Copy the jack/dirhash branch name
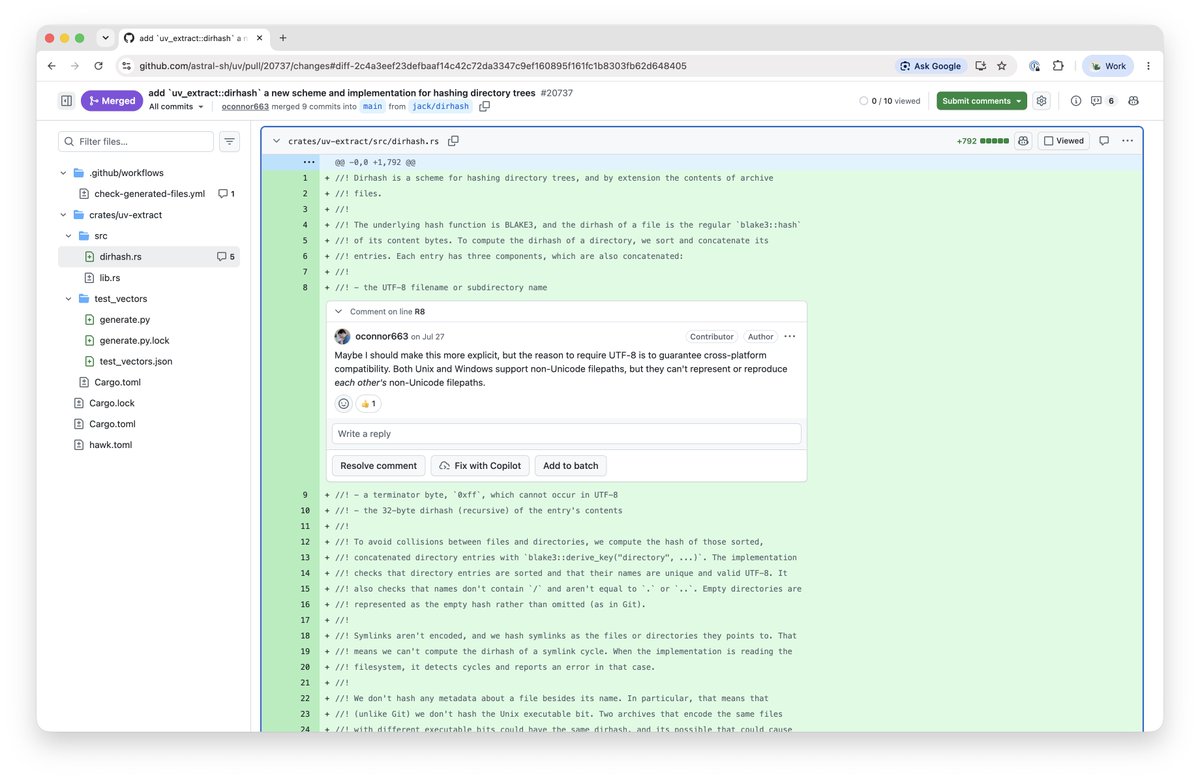Viewport: 1200px width, 780px height. pyautogui.click(x=484, y=106)
